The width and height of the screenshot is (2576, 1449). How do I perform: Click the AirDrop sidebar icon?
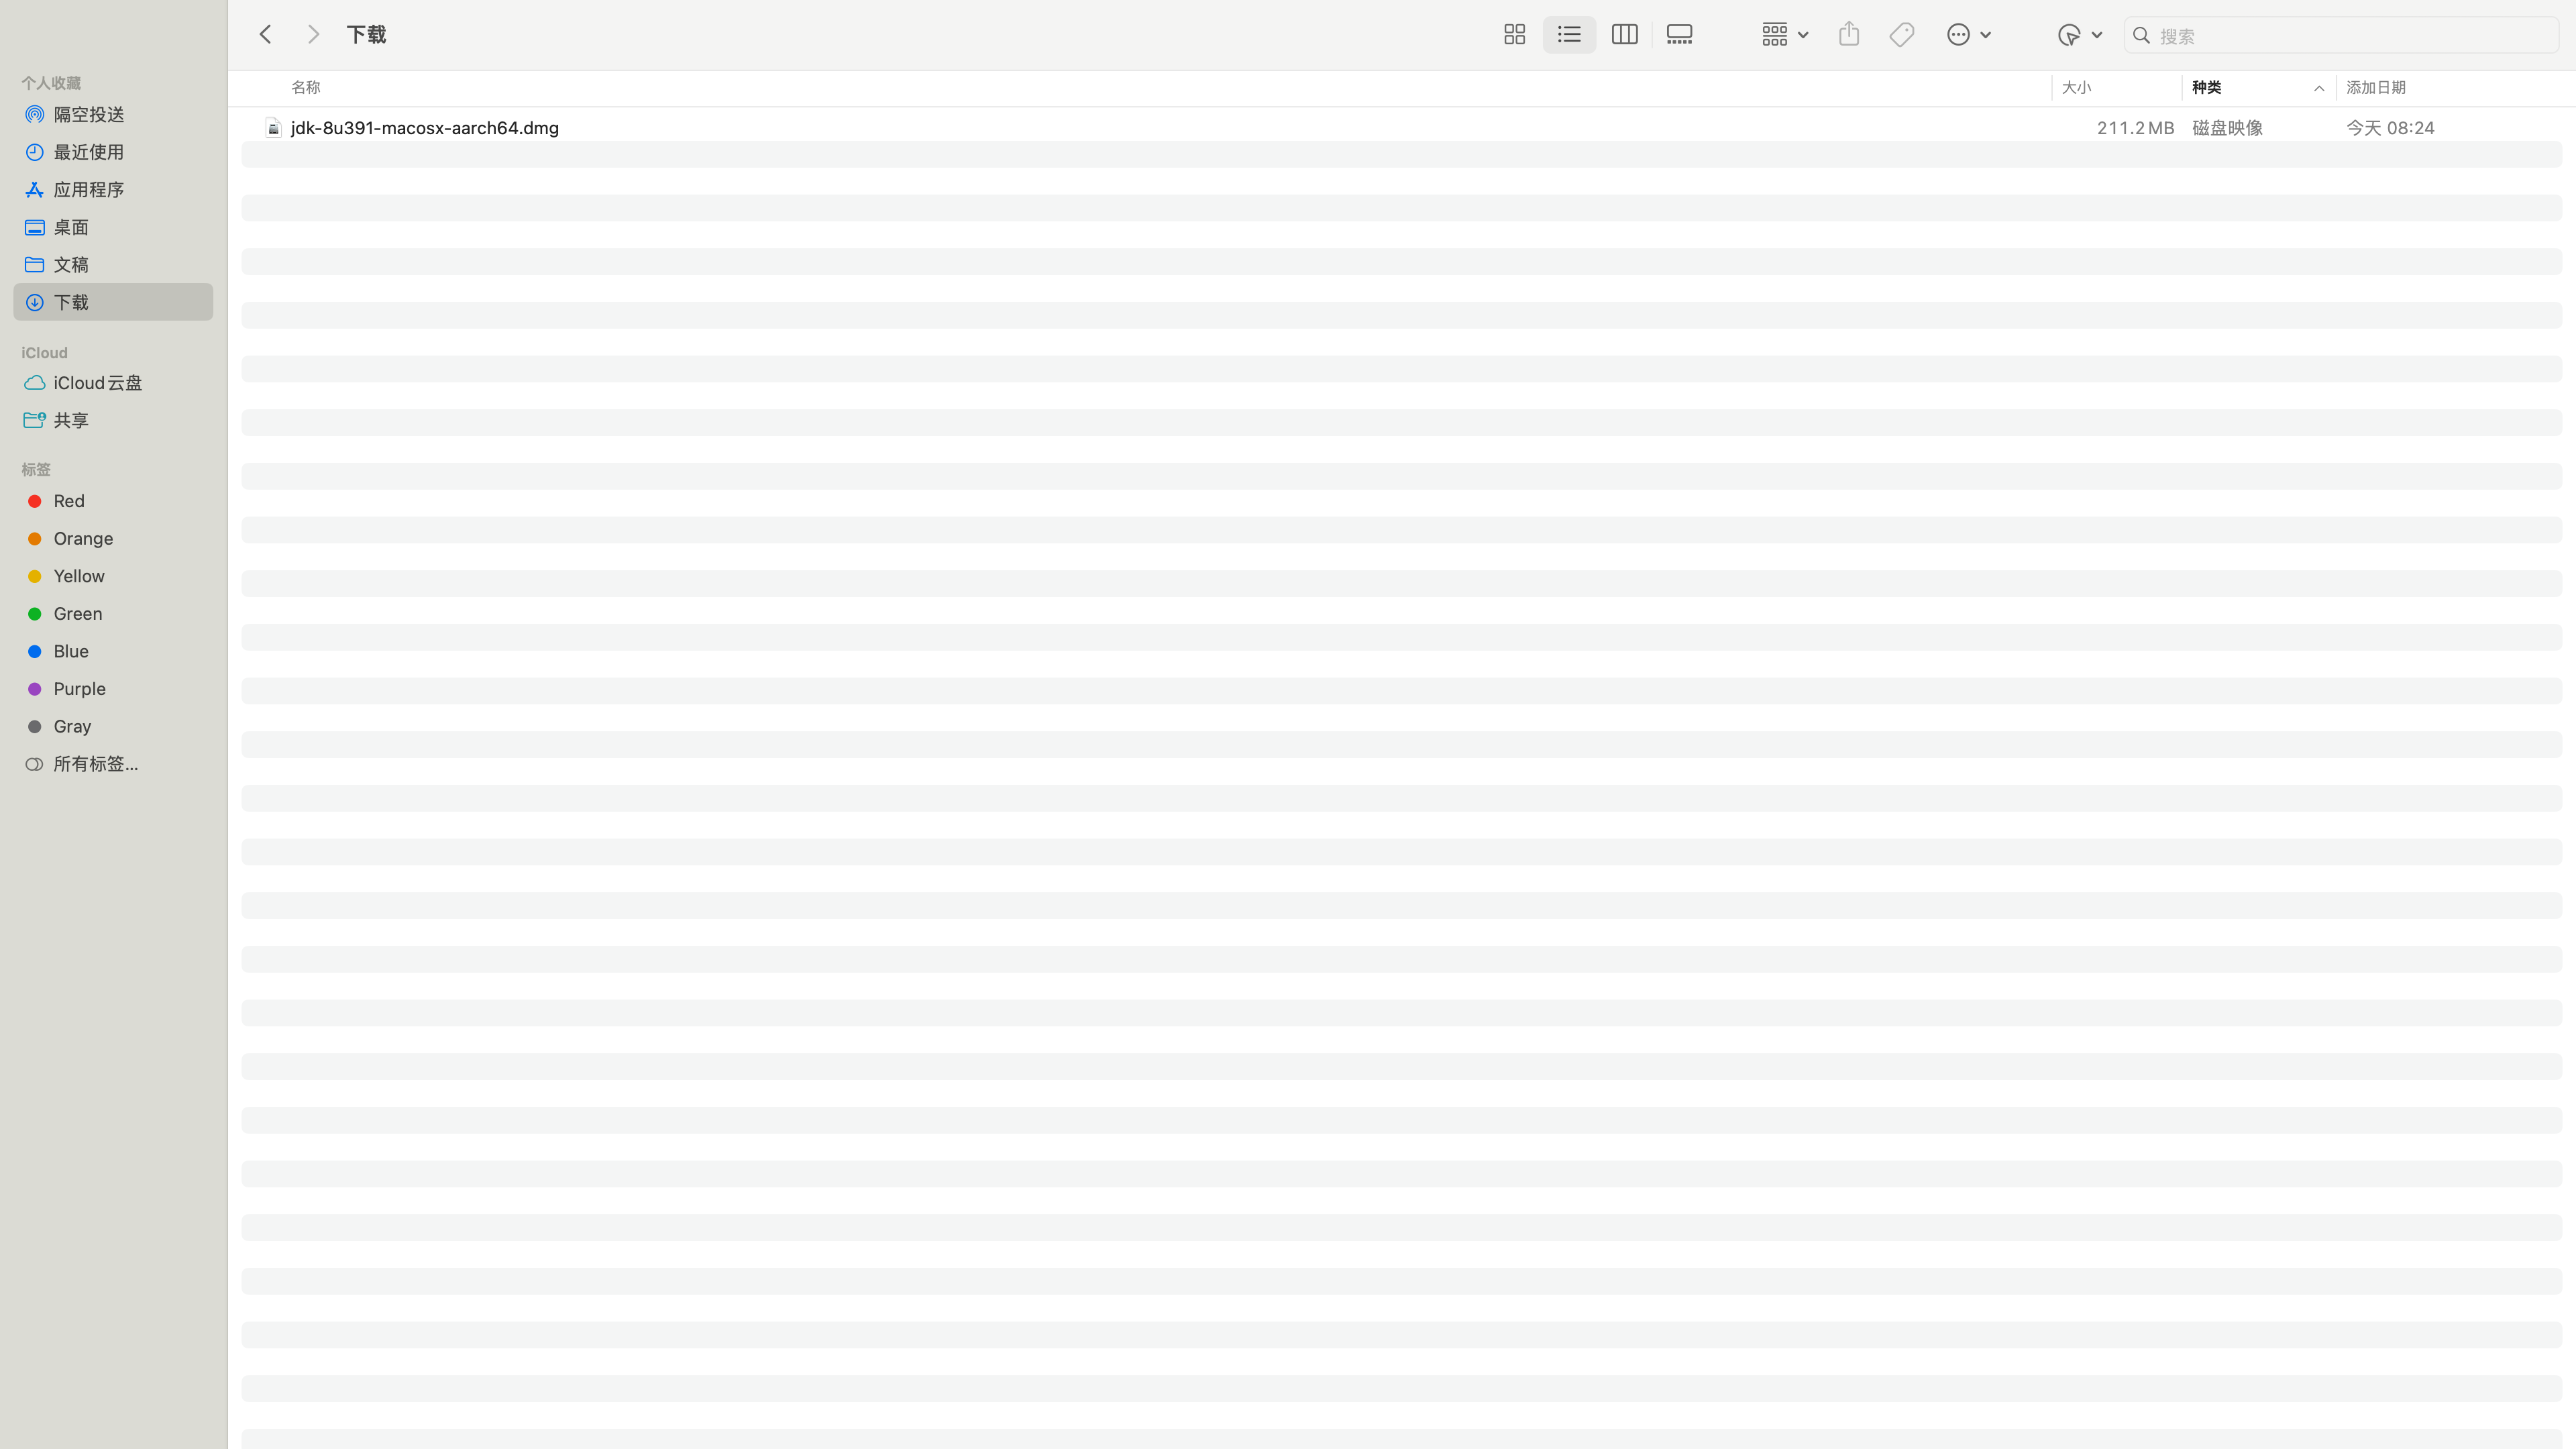[x=34, y=115]
